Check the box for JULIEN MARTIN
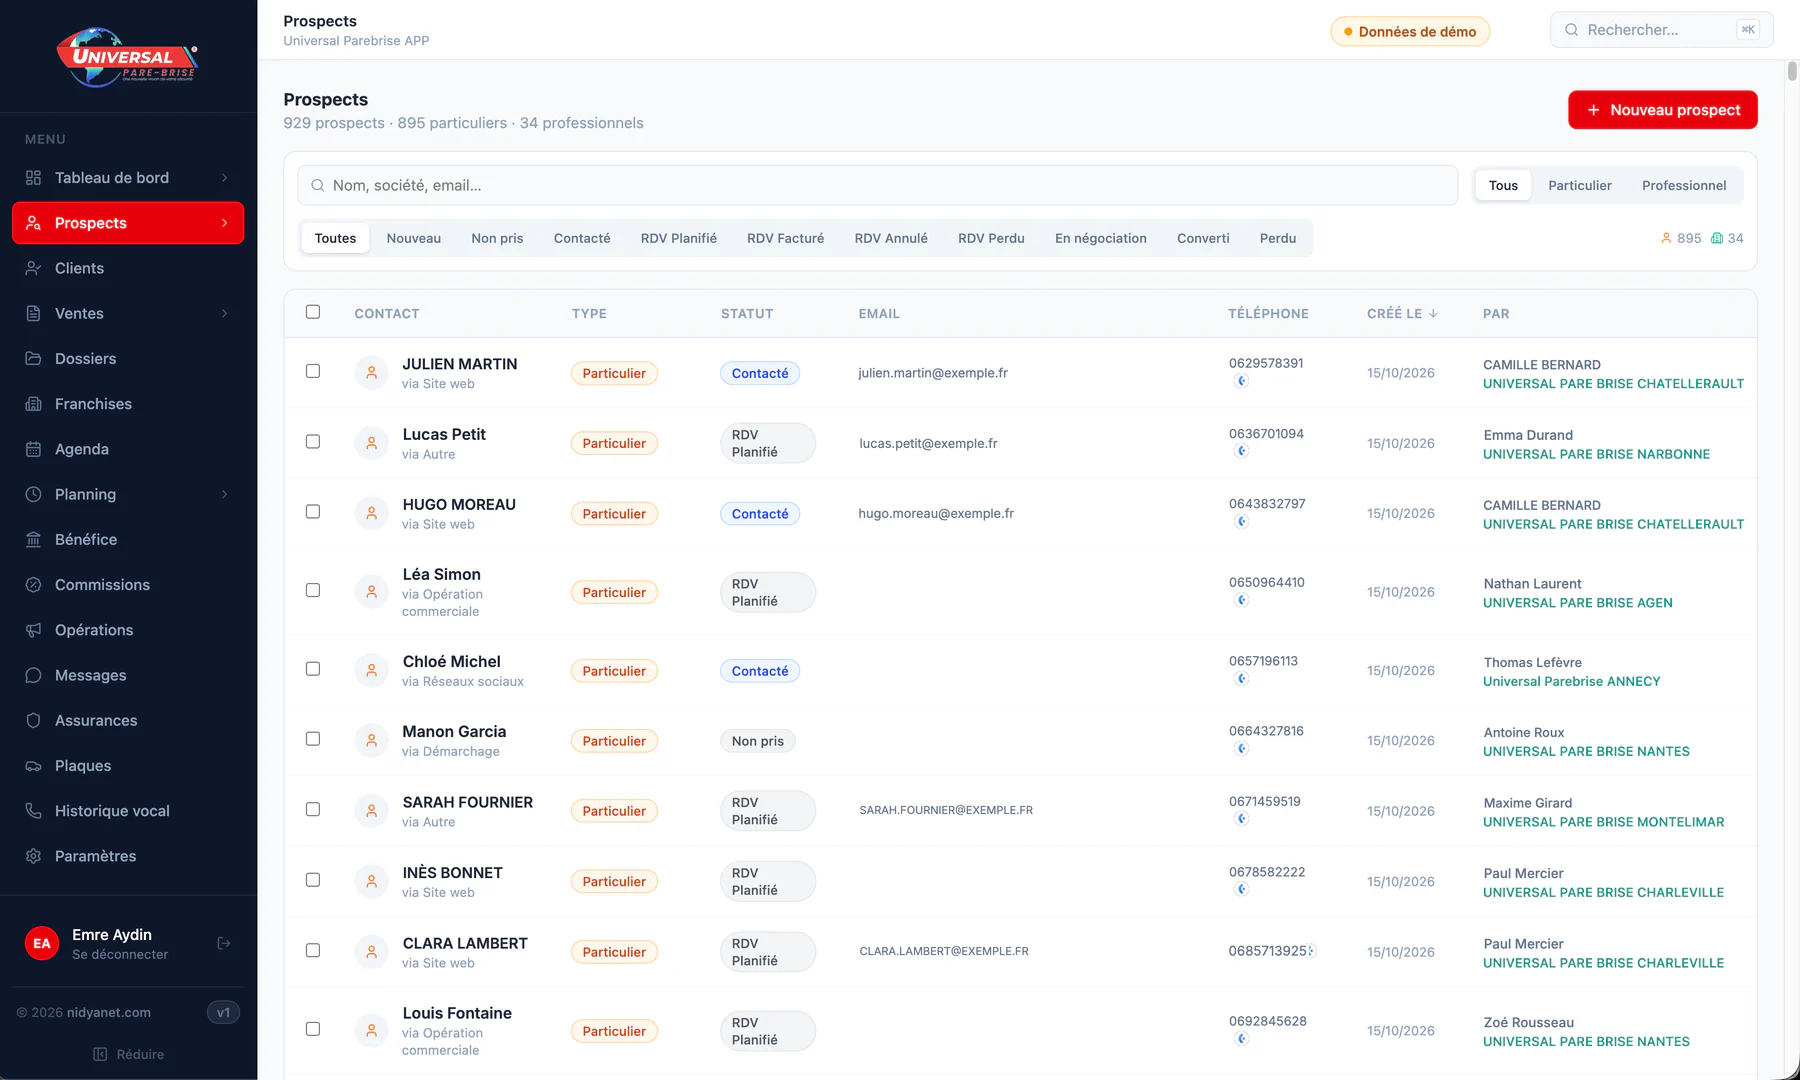 point(313,371)
